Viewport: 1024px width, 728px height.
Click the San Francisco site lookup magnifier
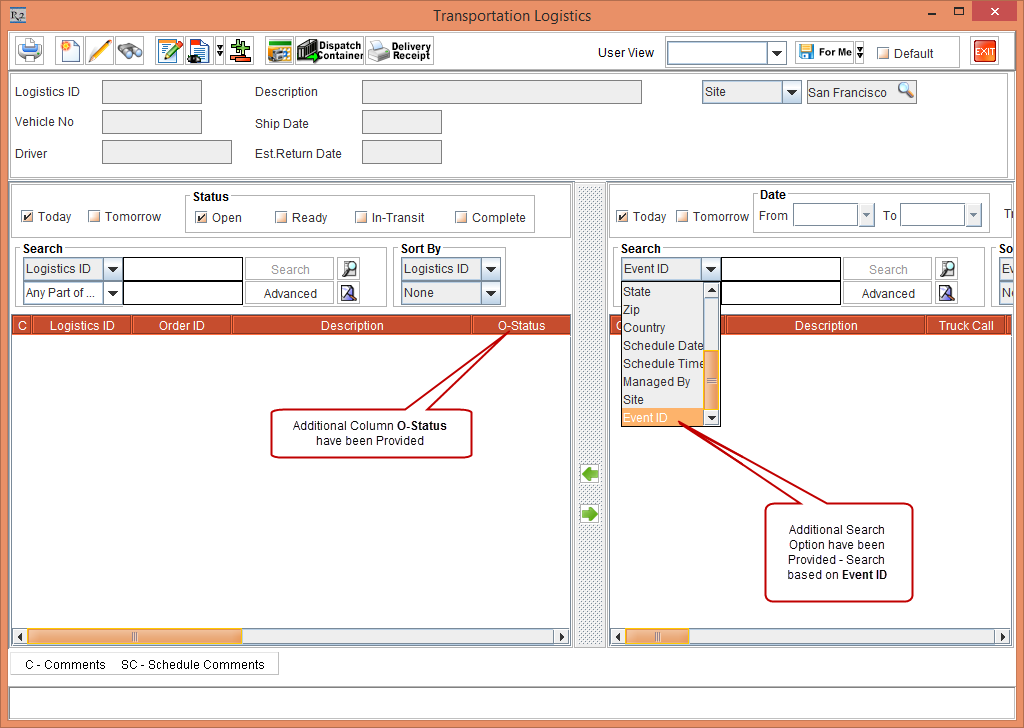pos(906,91)
